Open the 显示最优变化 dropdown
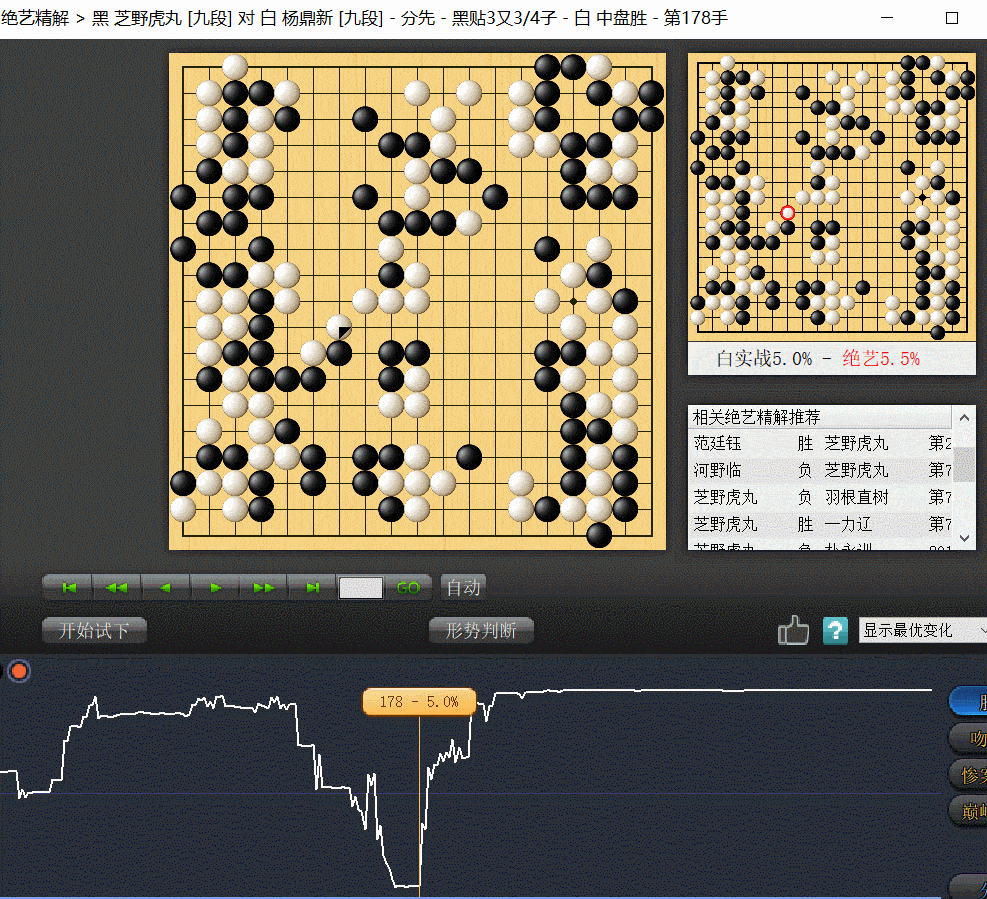 [922, 631]
